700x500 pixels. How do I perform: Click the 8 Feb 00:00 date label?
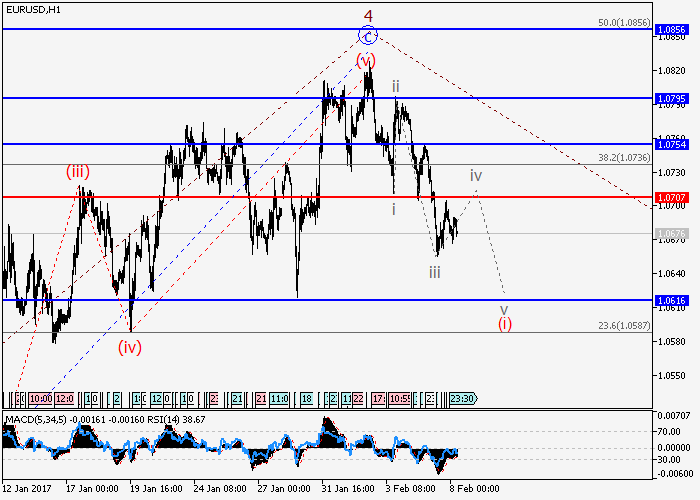[474, 488]
